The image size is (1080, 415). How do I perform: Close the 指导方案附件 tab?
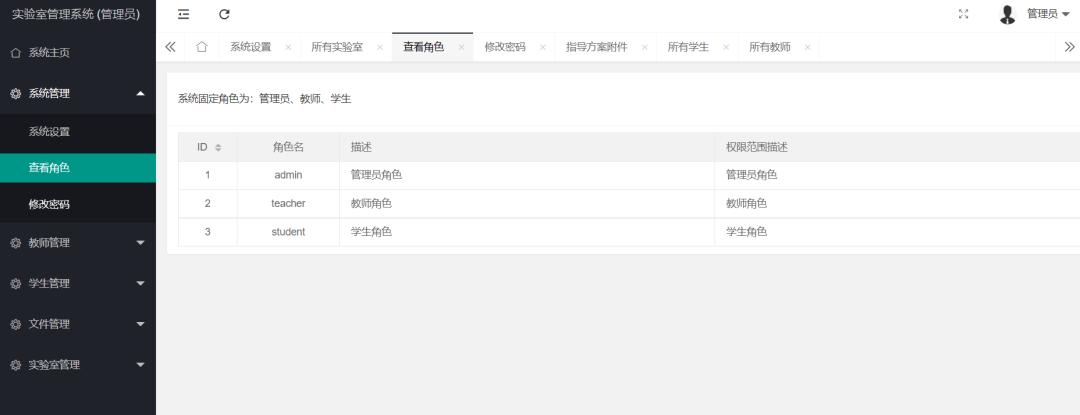pos(644,47)
